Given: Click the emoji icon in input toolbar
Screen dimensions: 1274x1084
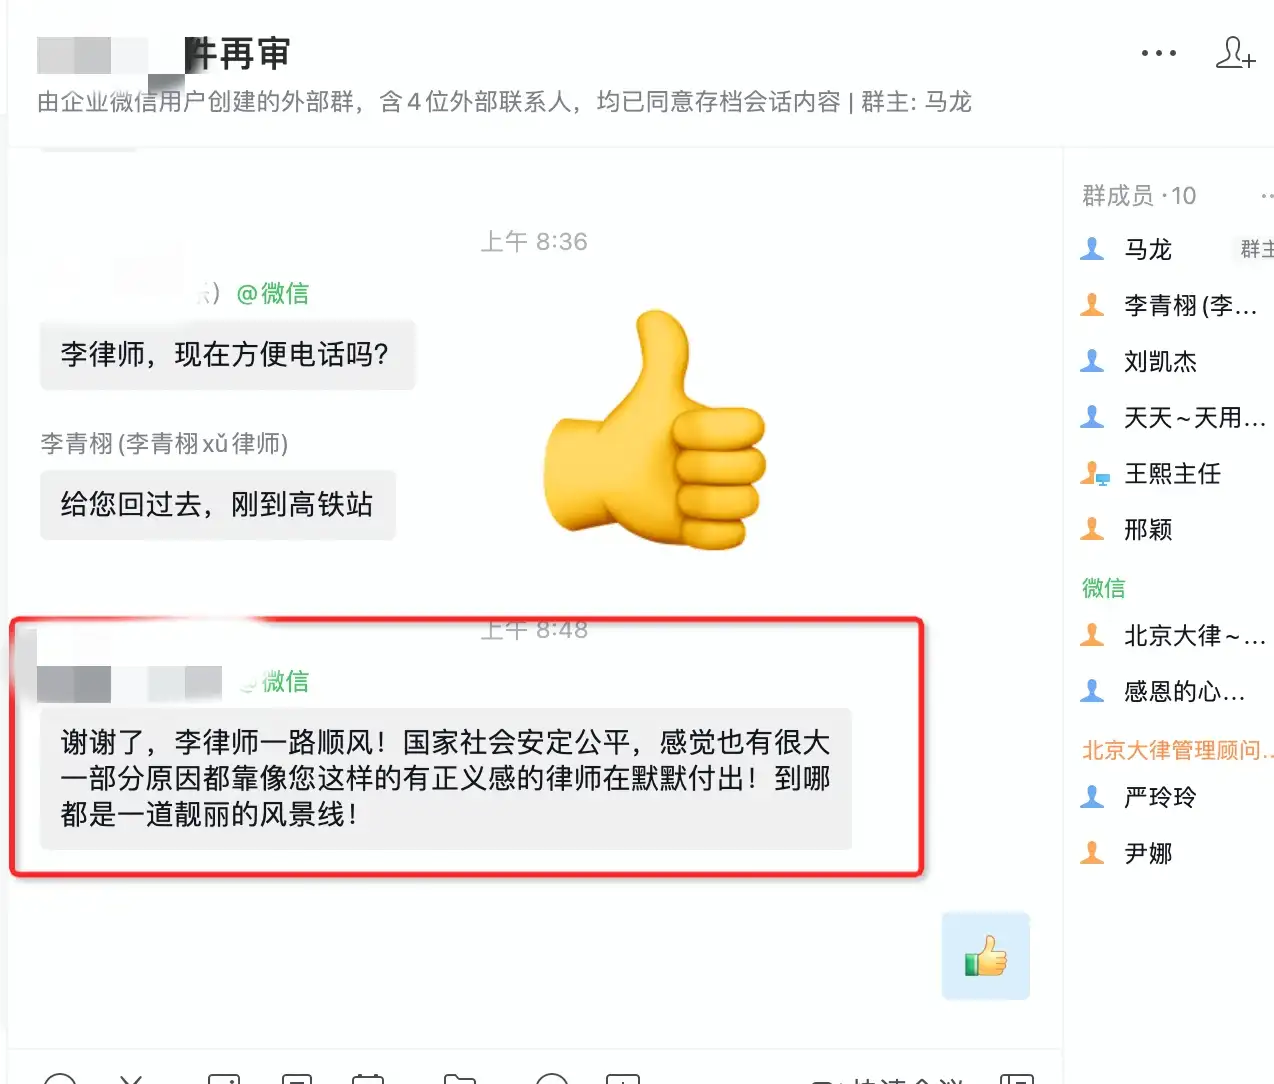Looking at the screenshot, I should click(x=60, y=1078).
